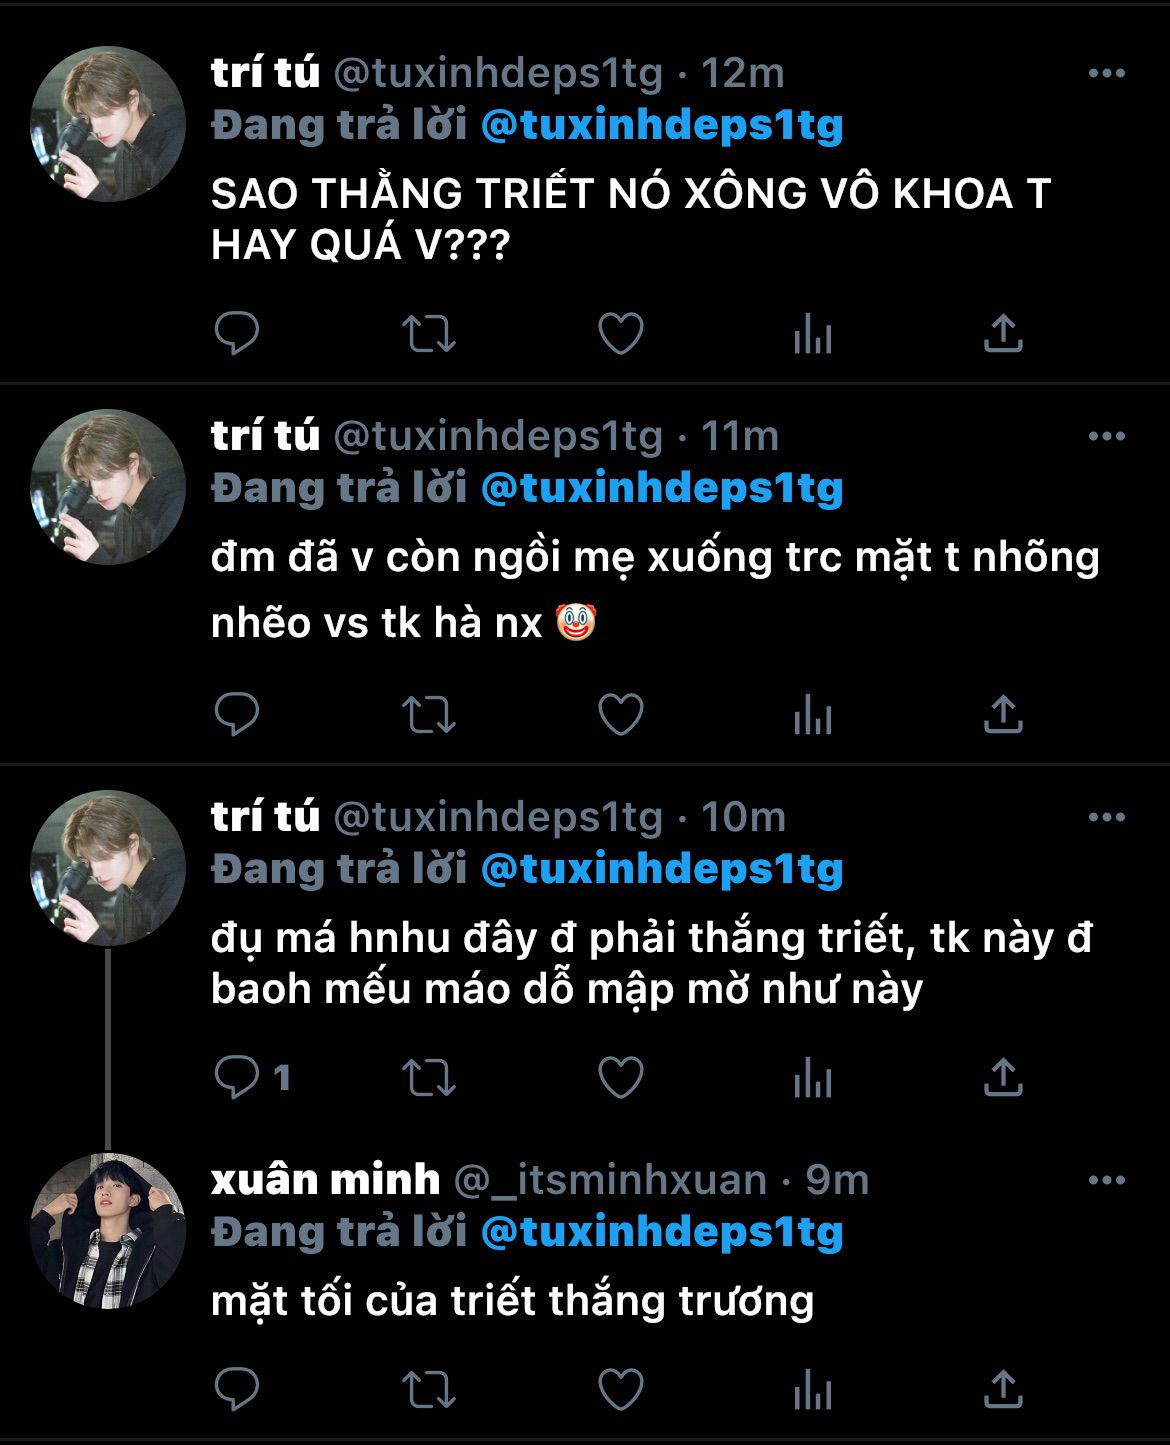Image resolution: width=1170 pixels, height=1445 pixels.
Task: Open the @tuxinhdeps1tg link in xuân minh's reply
Action: coord(662,1232)
